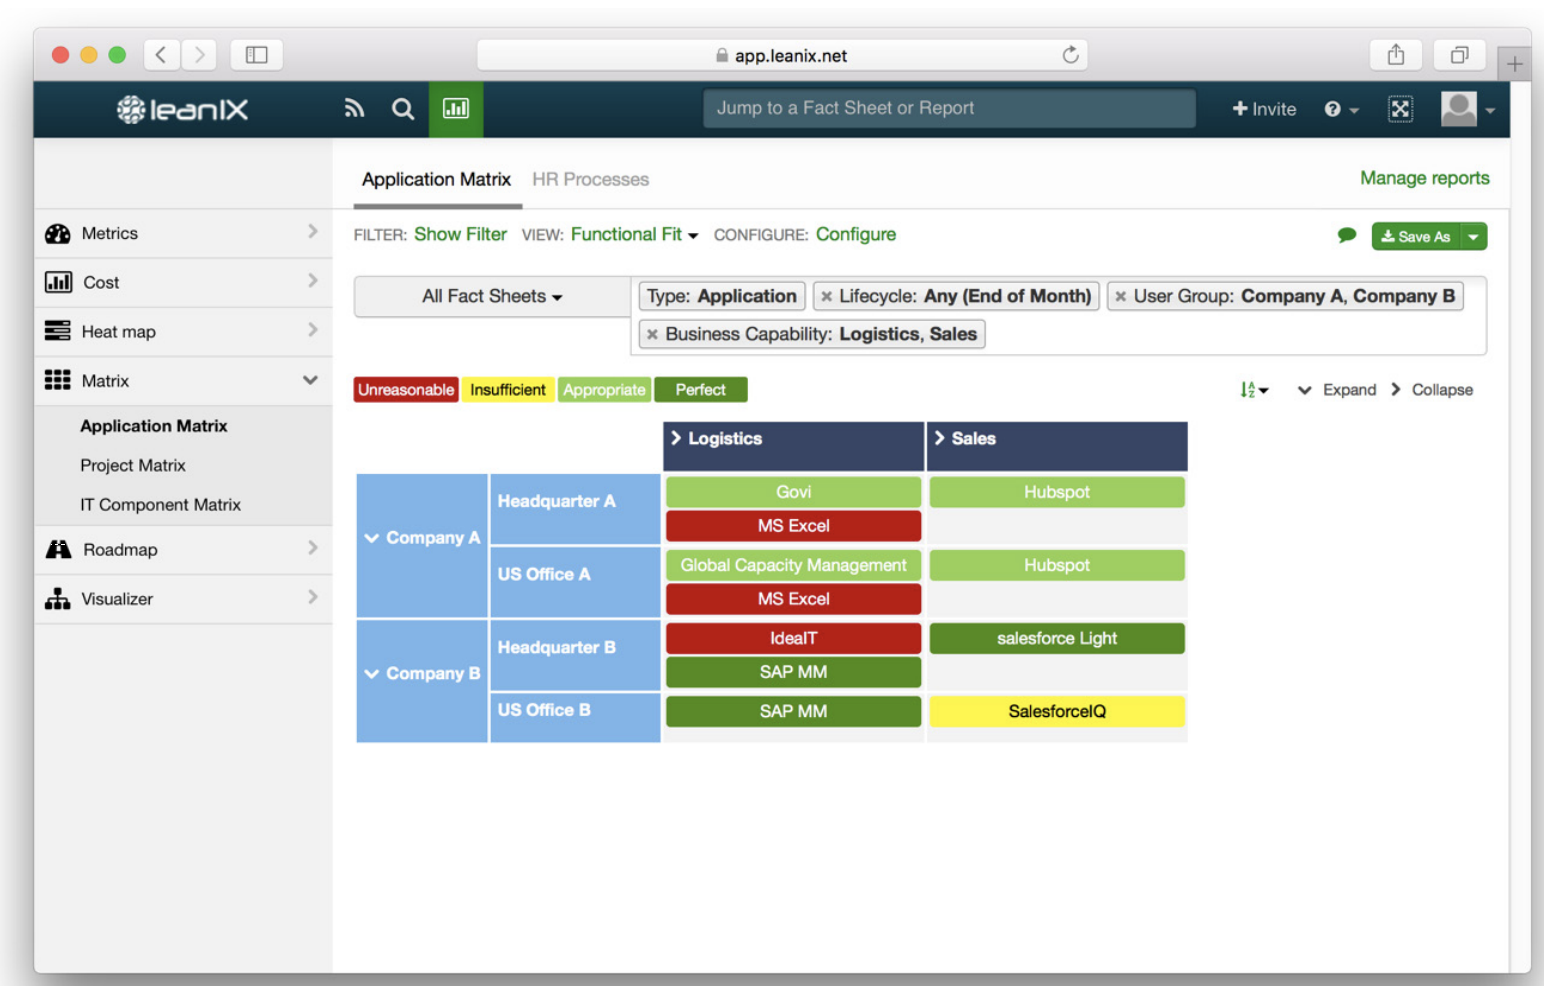Open the Functional Fit view dropdown
The image size is (1544, 986).
(x=634, y=234)
